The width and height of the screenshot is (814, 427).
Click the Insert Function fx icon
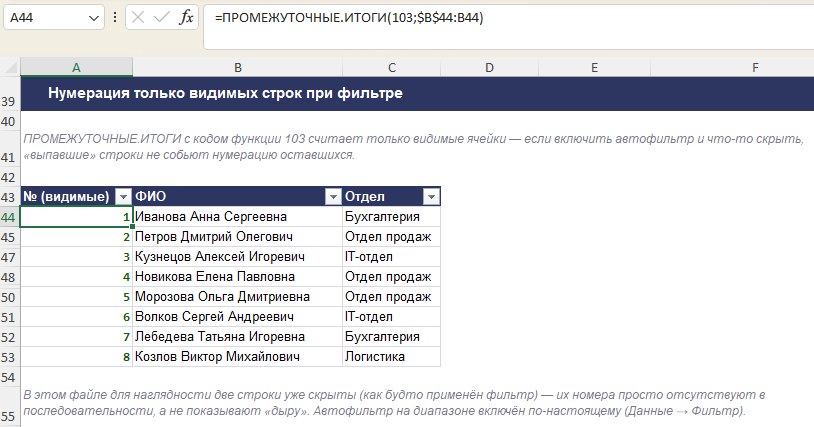pos(186,18)
